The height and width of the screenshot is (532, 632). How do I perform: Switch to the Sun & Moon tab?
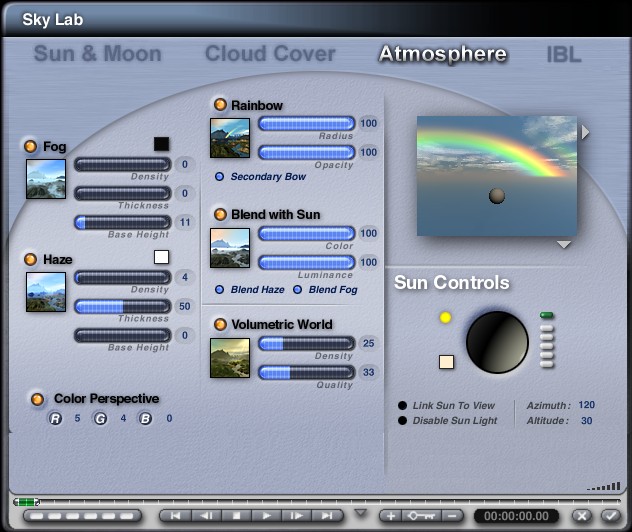98,54
